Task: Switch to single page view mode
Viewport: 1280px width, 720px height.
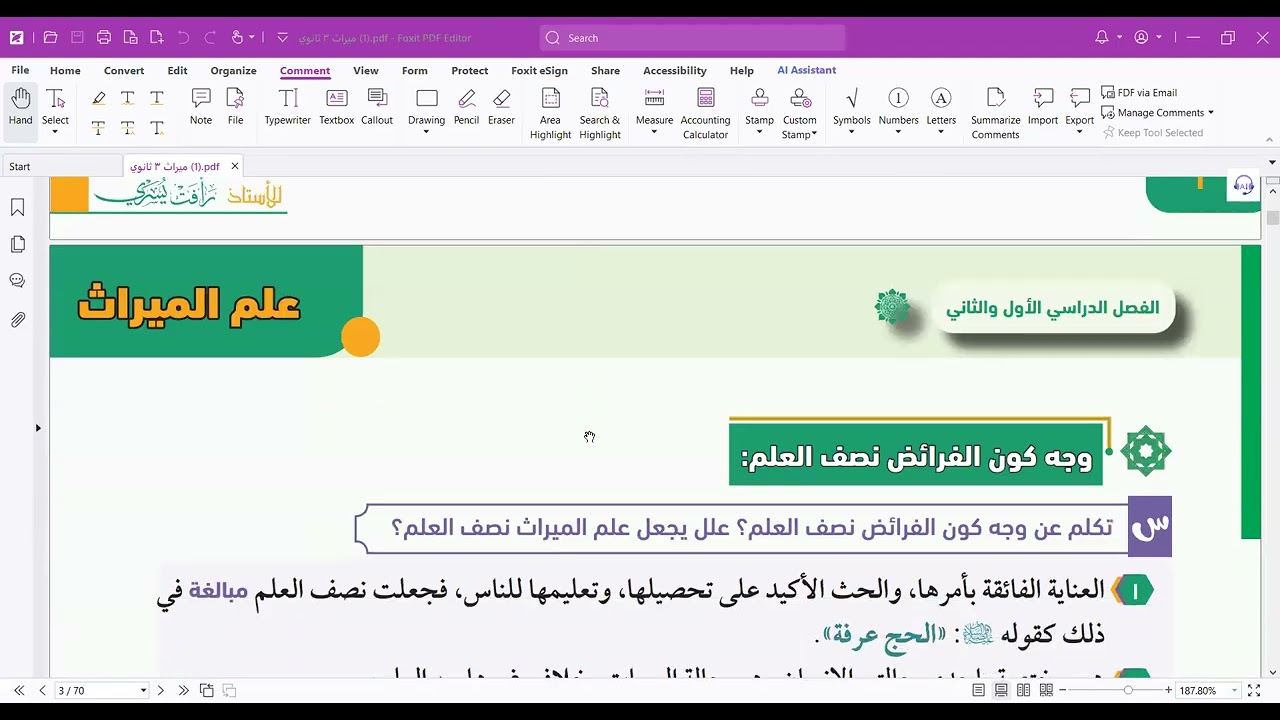Action: [x=978, y=690]
